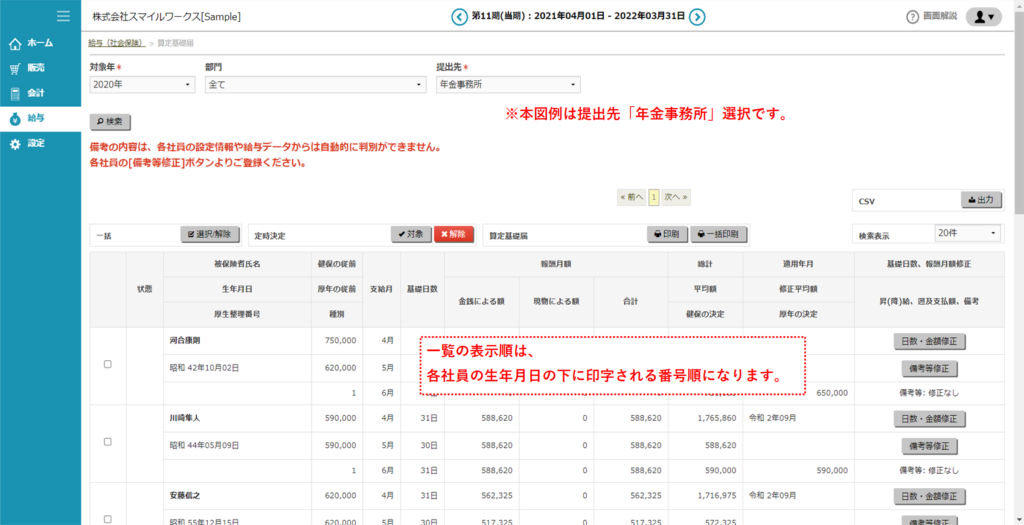Go to 次へ » page link
The width and height of the screenshot is (1024, 525).
[x=676, y=196]
